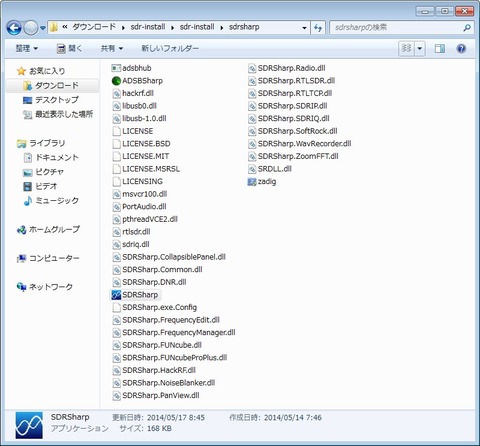
Task: Select the SDRSharp application icon in the file list
Action: pos(116,295)
